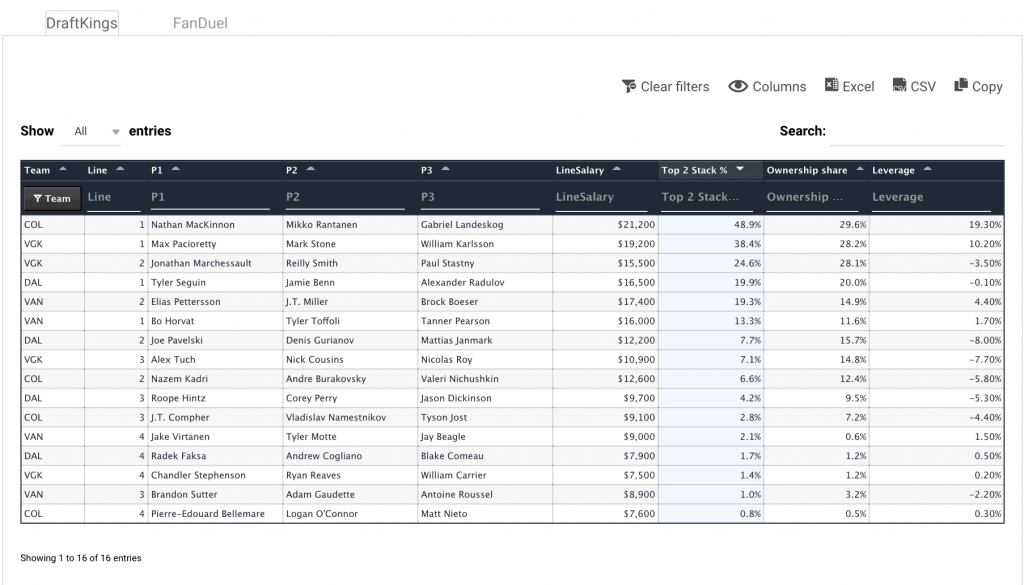Click the 19.30% leverage cell
1024x585 pixels.
[936, 225]
